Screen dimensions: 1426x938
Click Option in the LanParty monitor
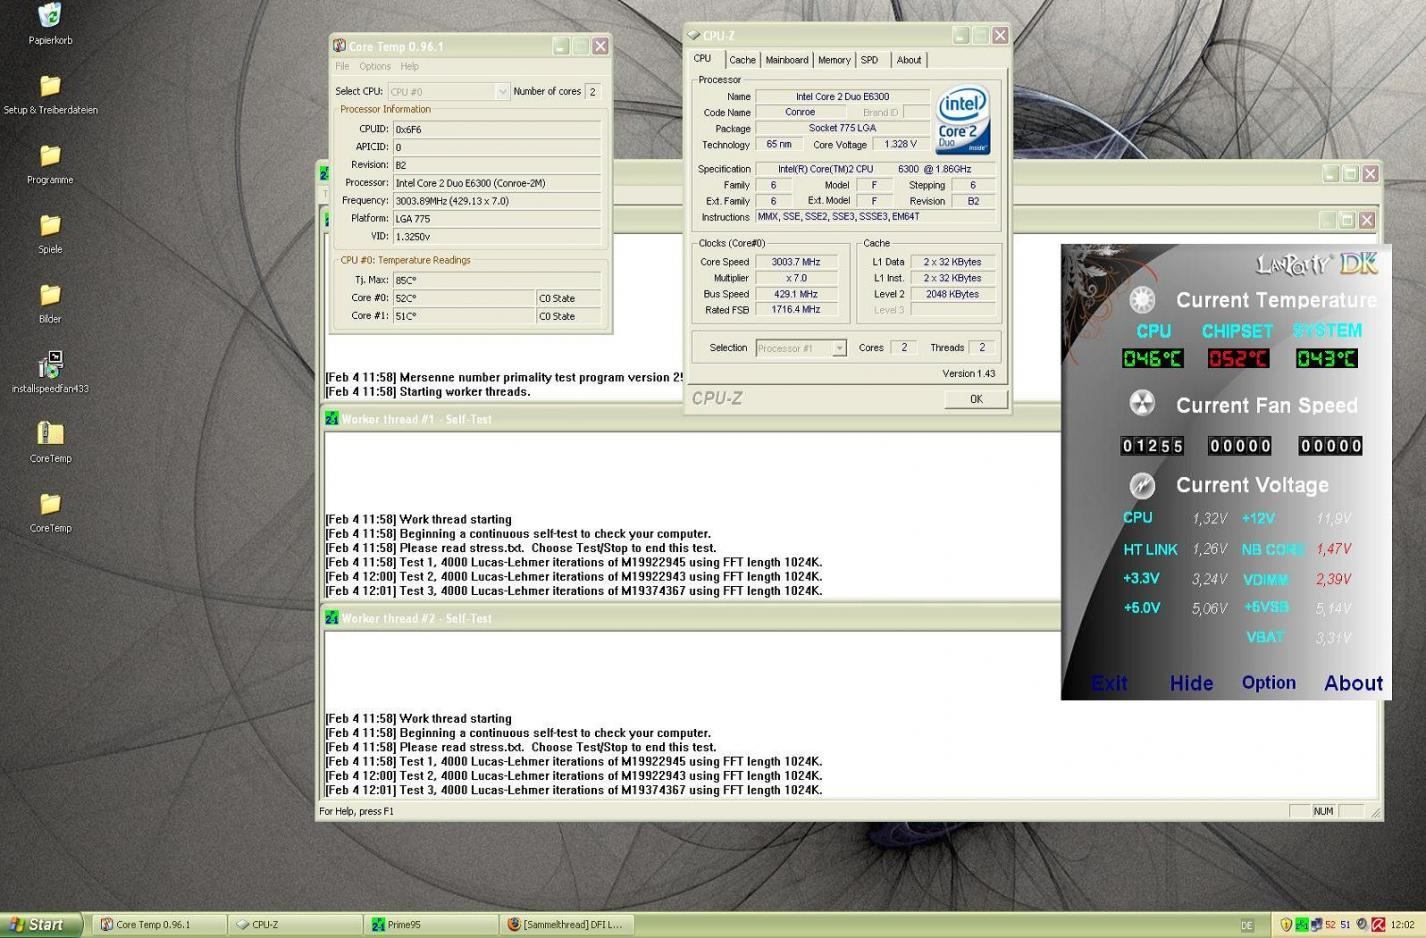pos(1269,683)
